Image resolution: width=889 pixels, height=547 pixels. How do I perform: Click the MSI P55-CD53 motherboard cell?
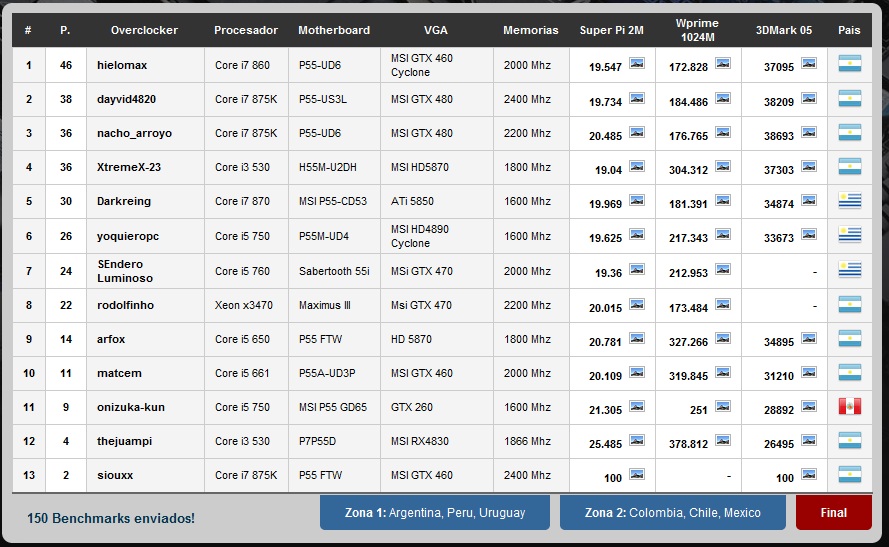tap(333, 201)
